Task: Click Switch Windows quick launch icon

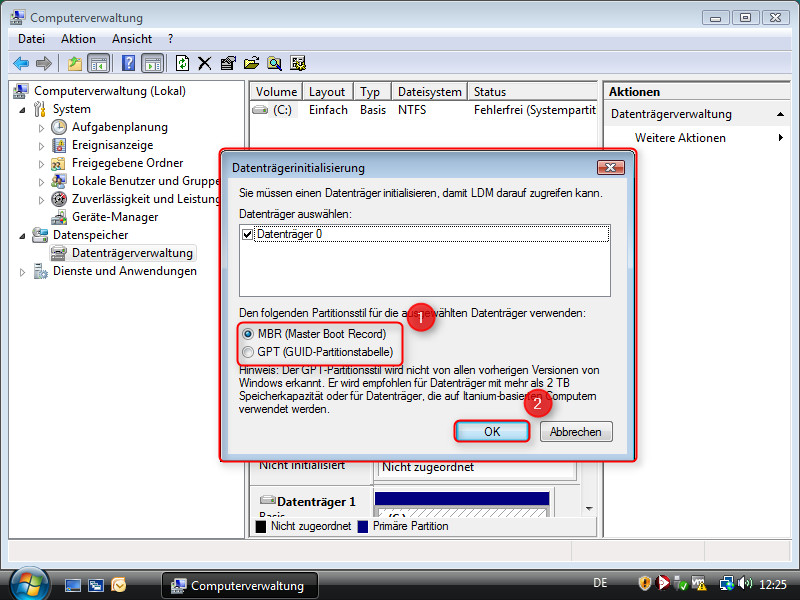Action: click(x=95, y=585)
